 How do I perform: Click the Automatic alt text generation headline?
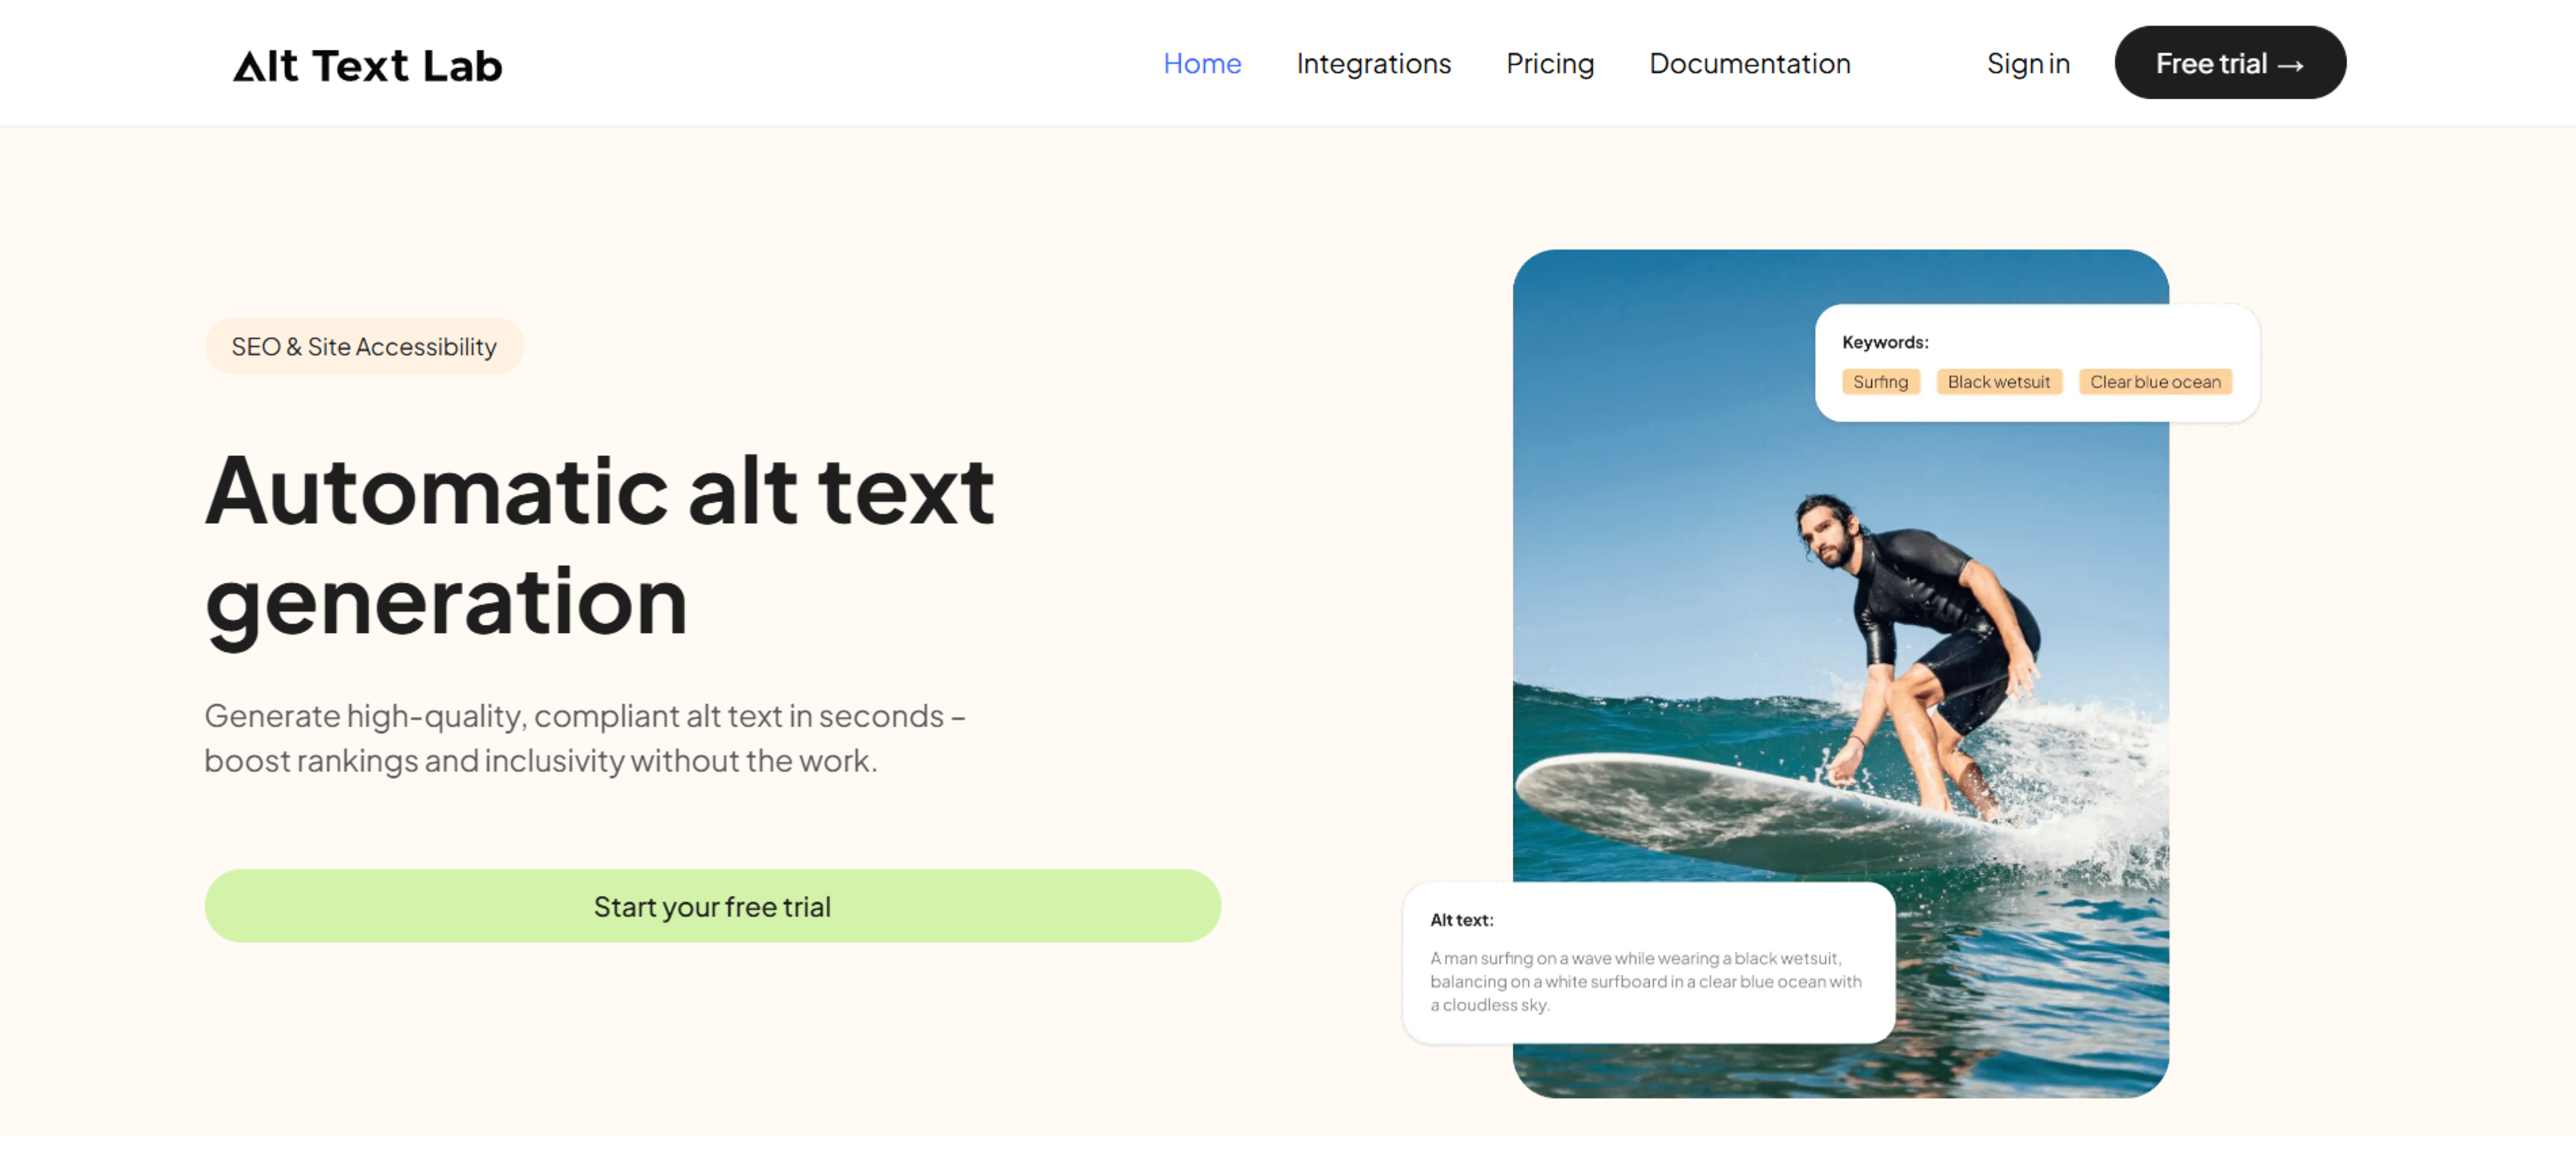tap(600, 545)
